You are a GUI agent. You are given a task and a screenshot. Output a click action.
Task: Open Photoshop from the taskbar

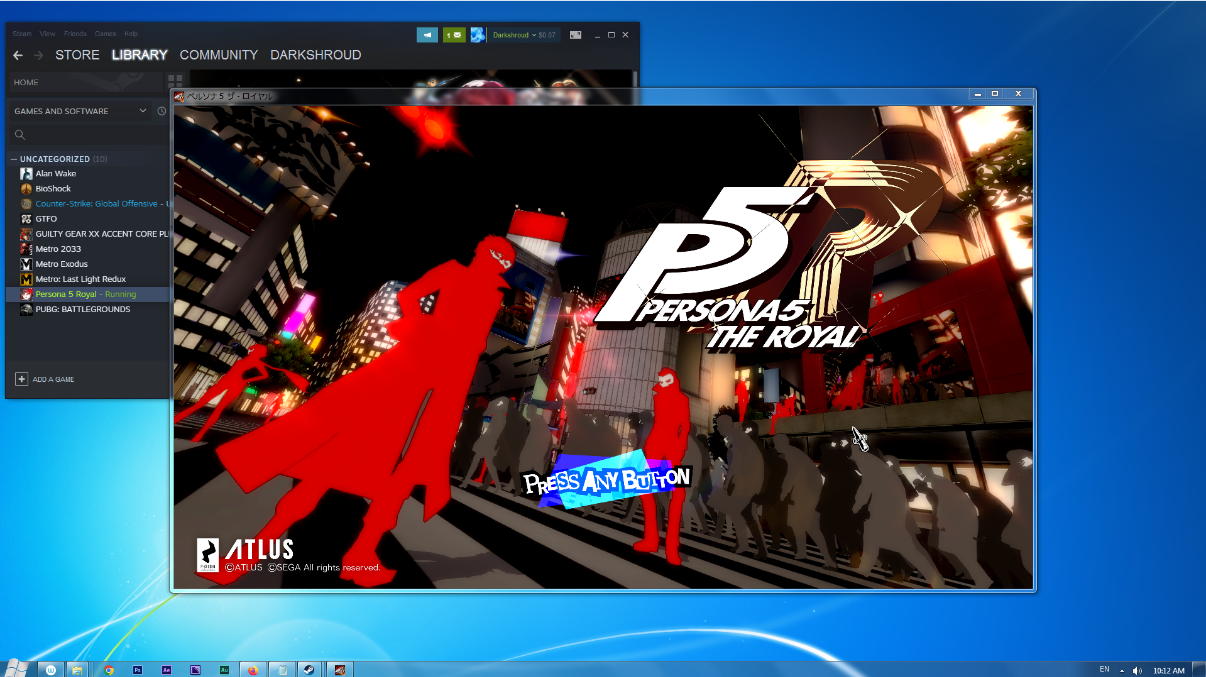137,669
